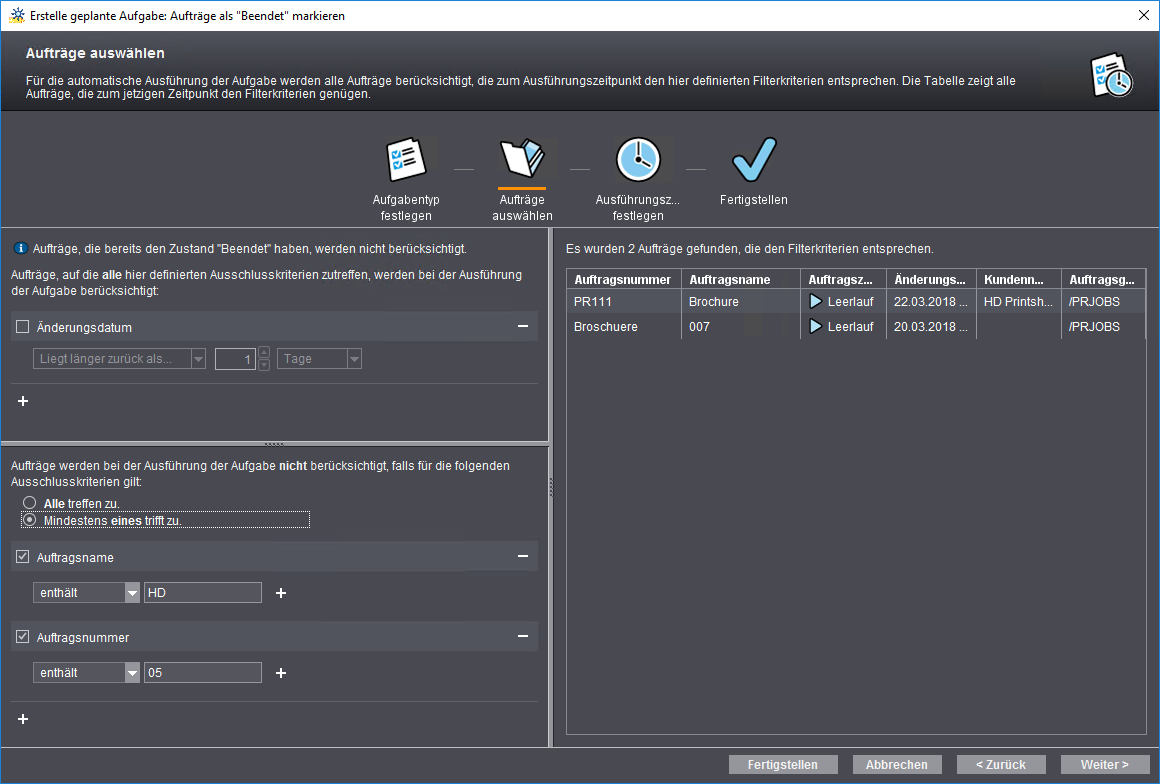Click the /PRJOBS cell in PR111 row

coord(1103,302)
